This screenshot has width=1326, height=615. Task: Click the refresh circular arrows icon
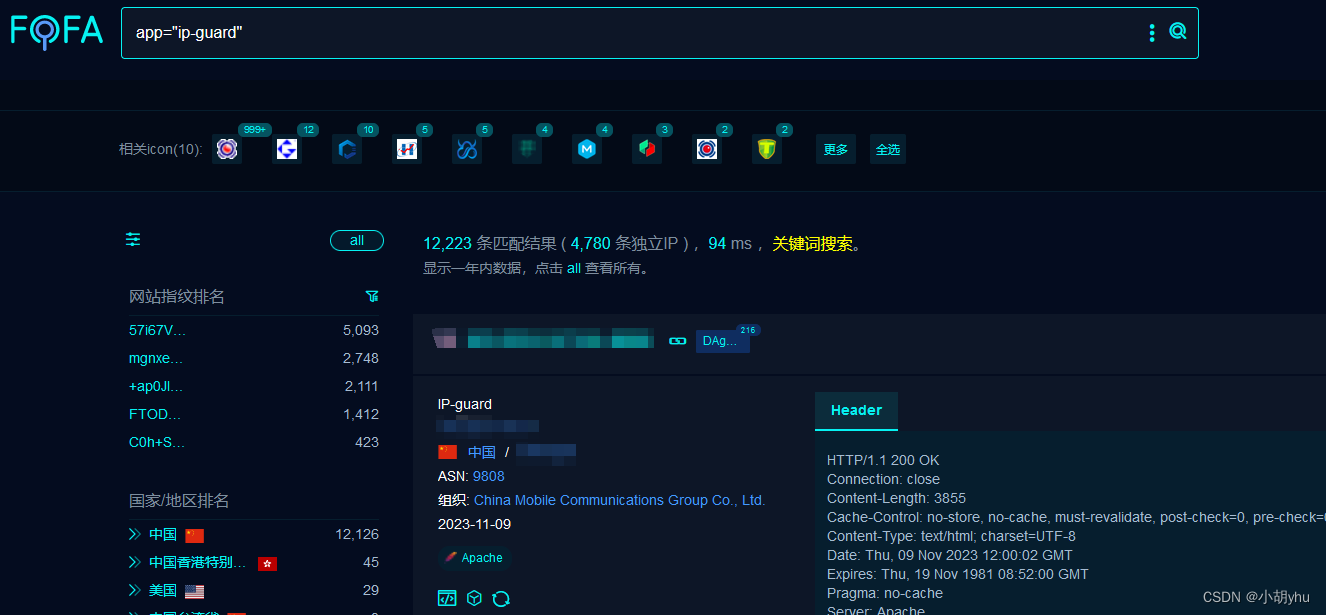click(501, 598)
